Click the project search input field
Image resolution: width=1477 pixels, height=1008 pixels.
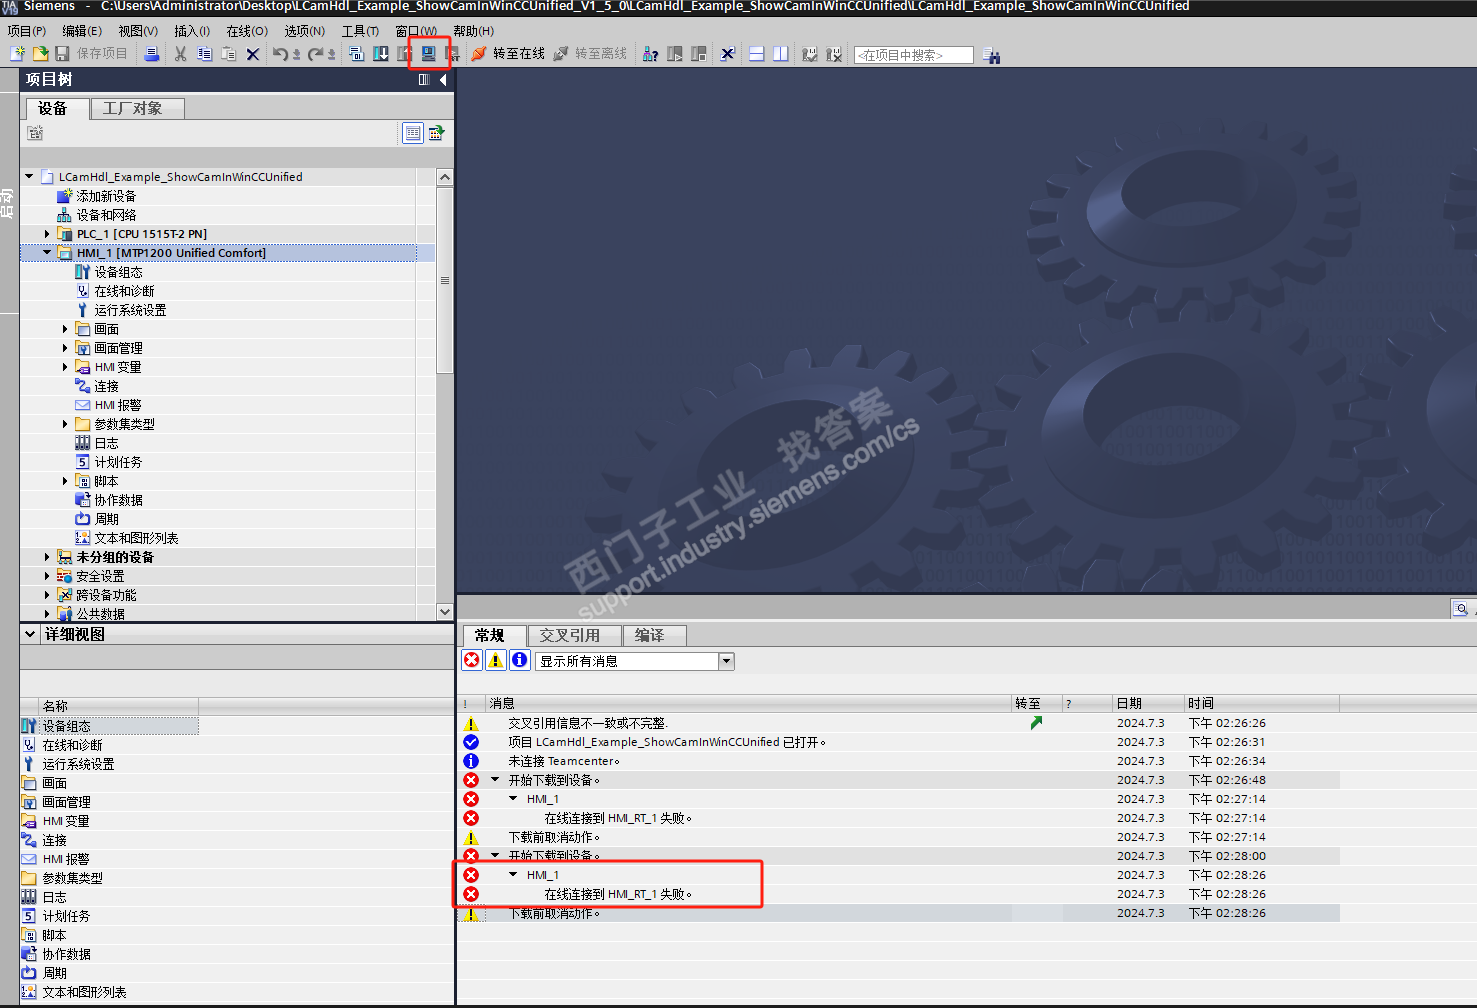point(914,55)
